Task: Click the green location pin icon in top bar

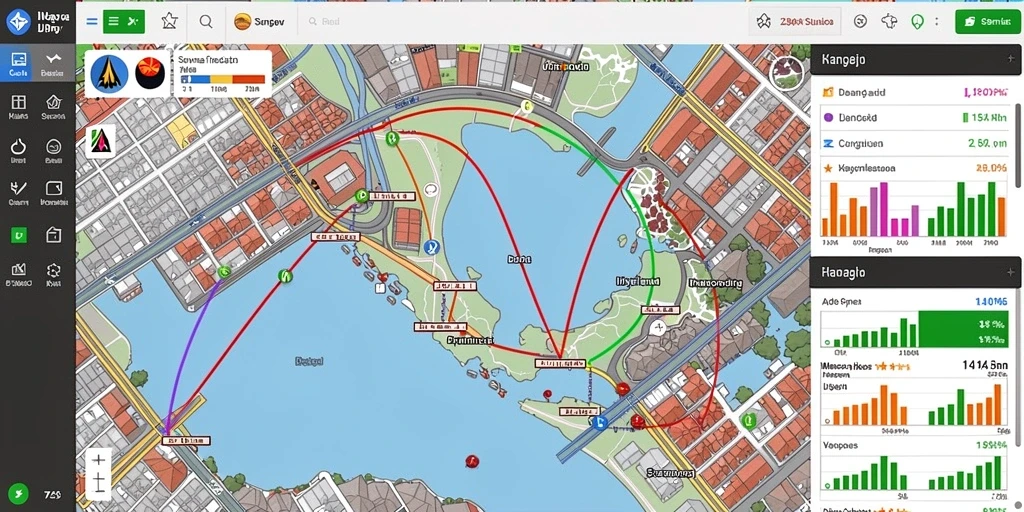Action: (x=918, y=22)
